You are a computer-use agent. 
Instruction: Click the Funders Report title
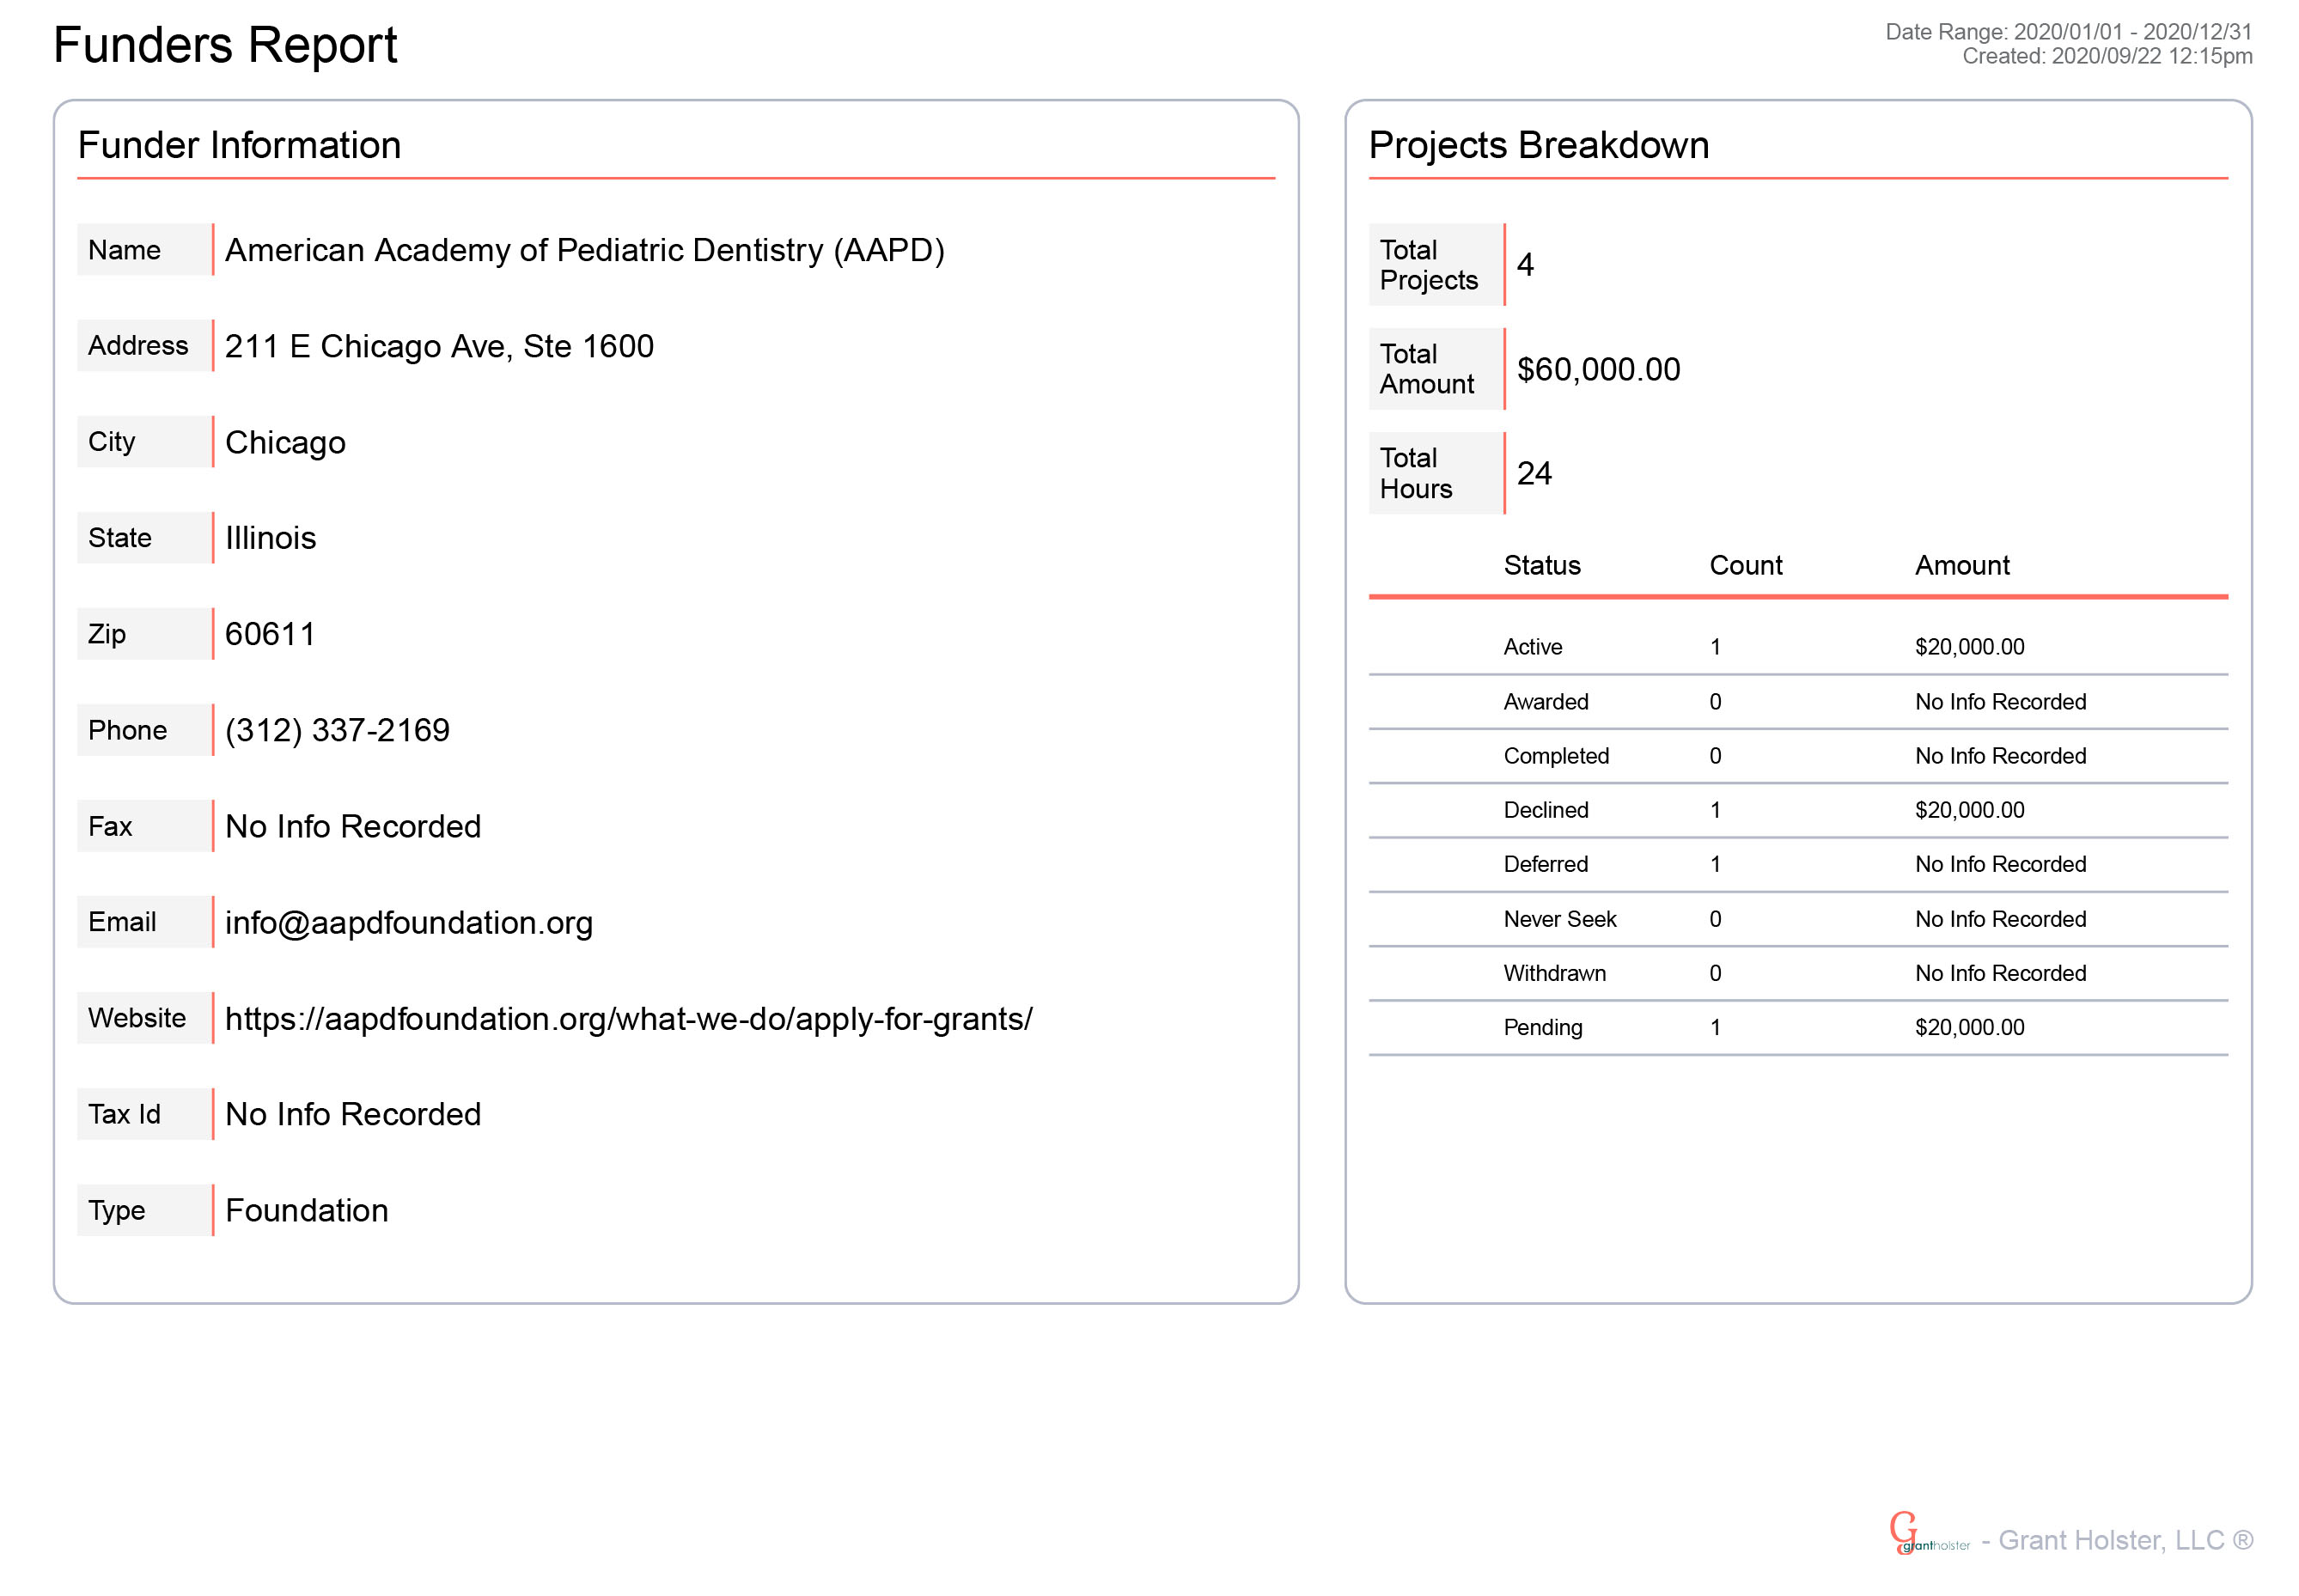click(225, 45)
